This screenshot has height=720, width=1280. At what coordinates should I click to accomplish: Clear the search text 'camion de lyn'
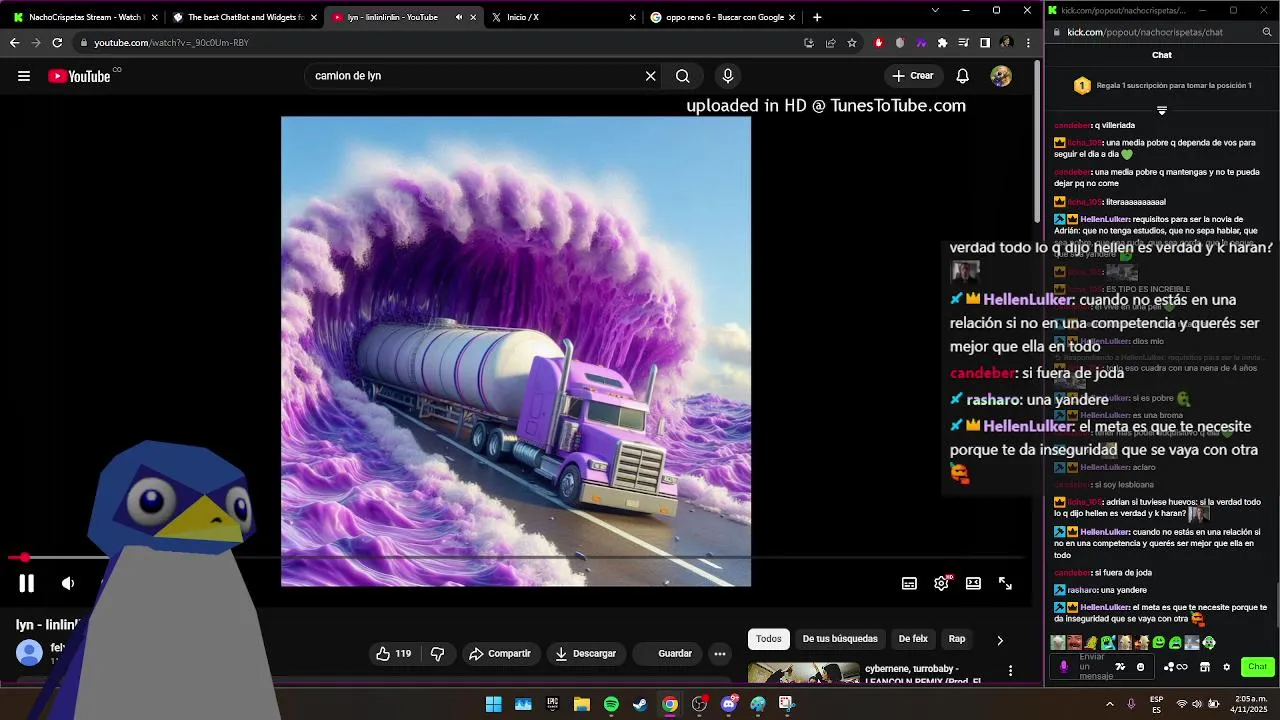click(650, 76)
